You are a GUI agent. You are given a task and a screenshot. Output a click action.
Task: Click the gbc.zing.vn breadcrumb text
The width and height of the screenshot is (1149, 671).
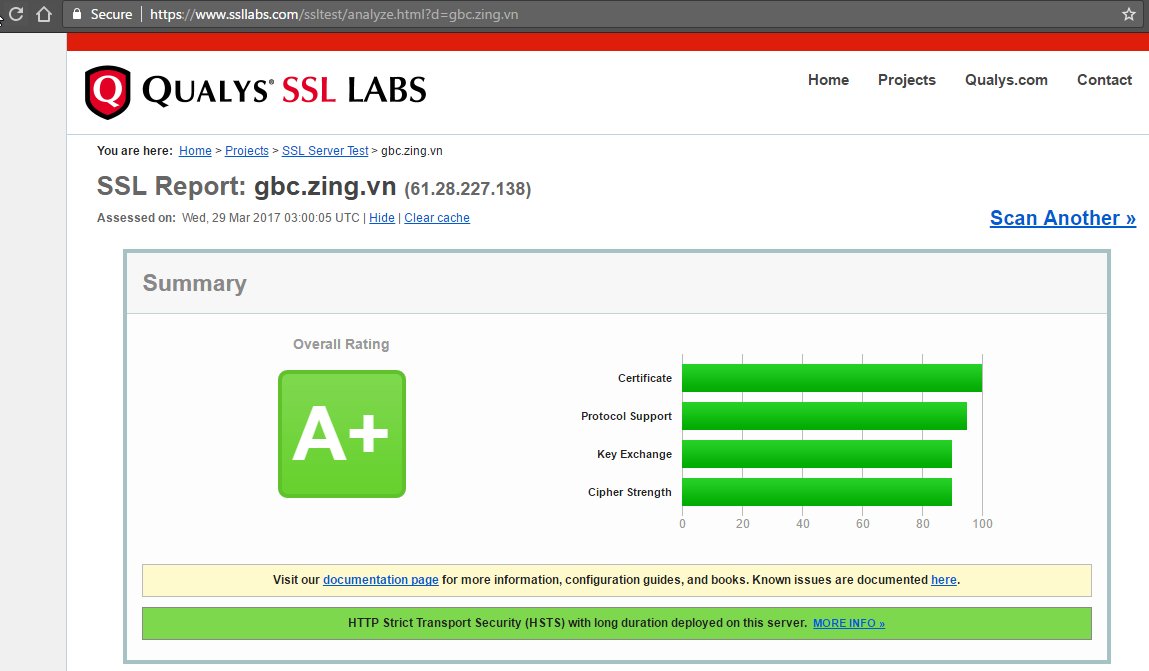point(412,151)
